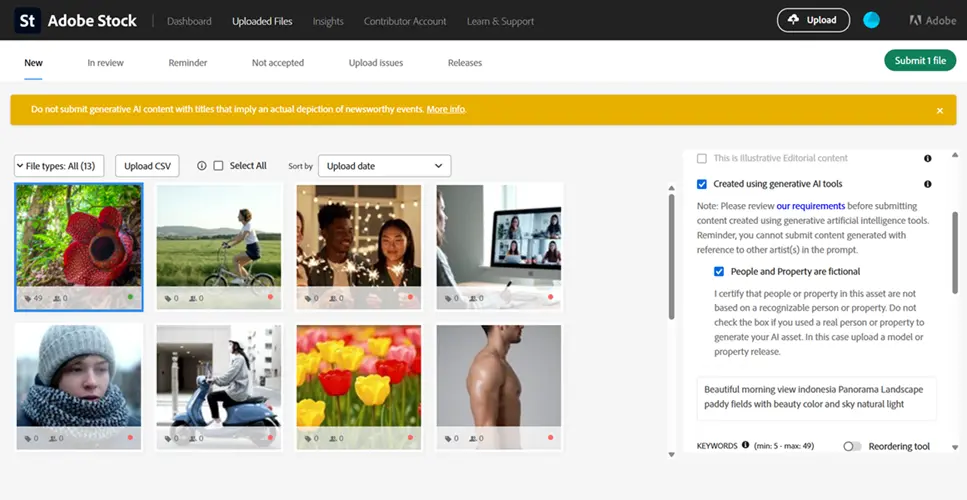Open the our requirements link
The image size is (967, 500).
point(811,206)
